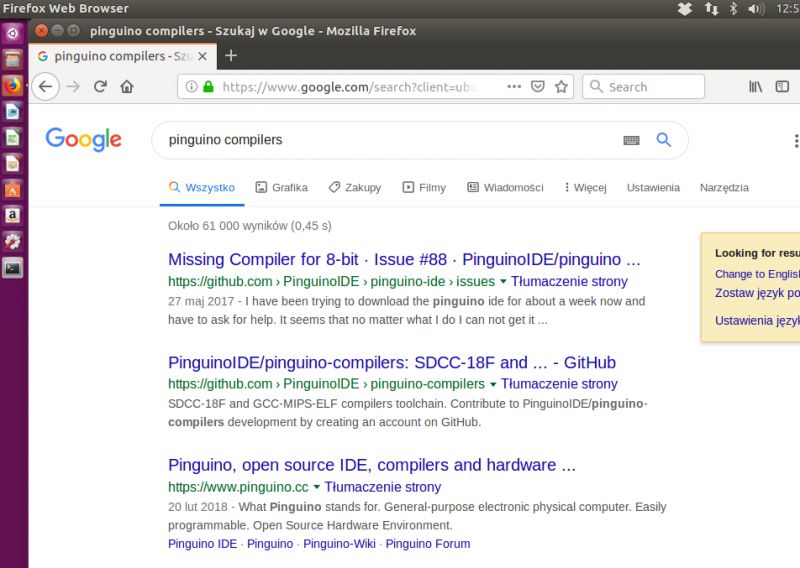
Task: Open System Settings from launcher
Action: tap(12, 241)
